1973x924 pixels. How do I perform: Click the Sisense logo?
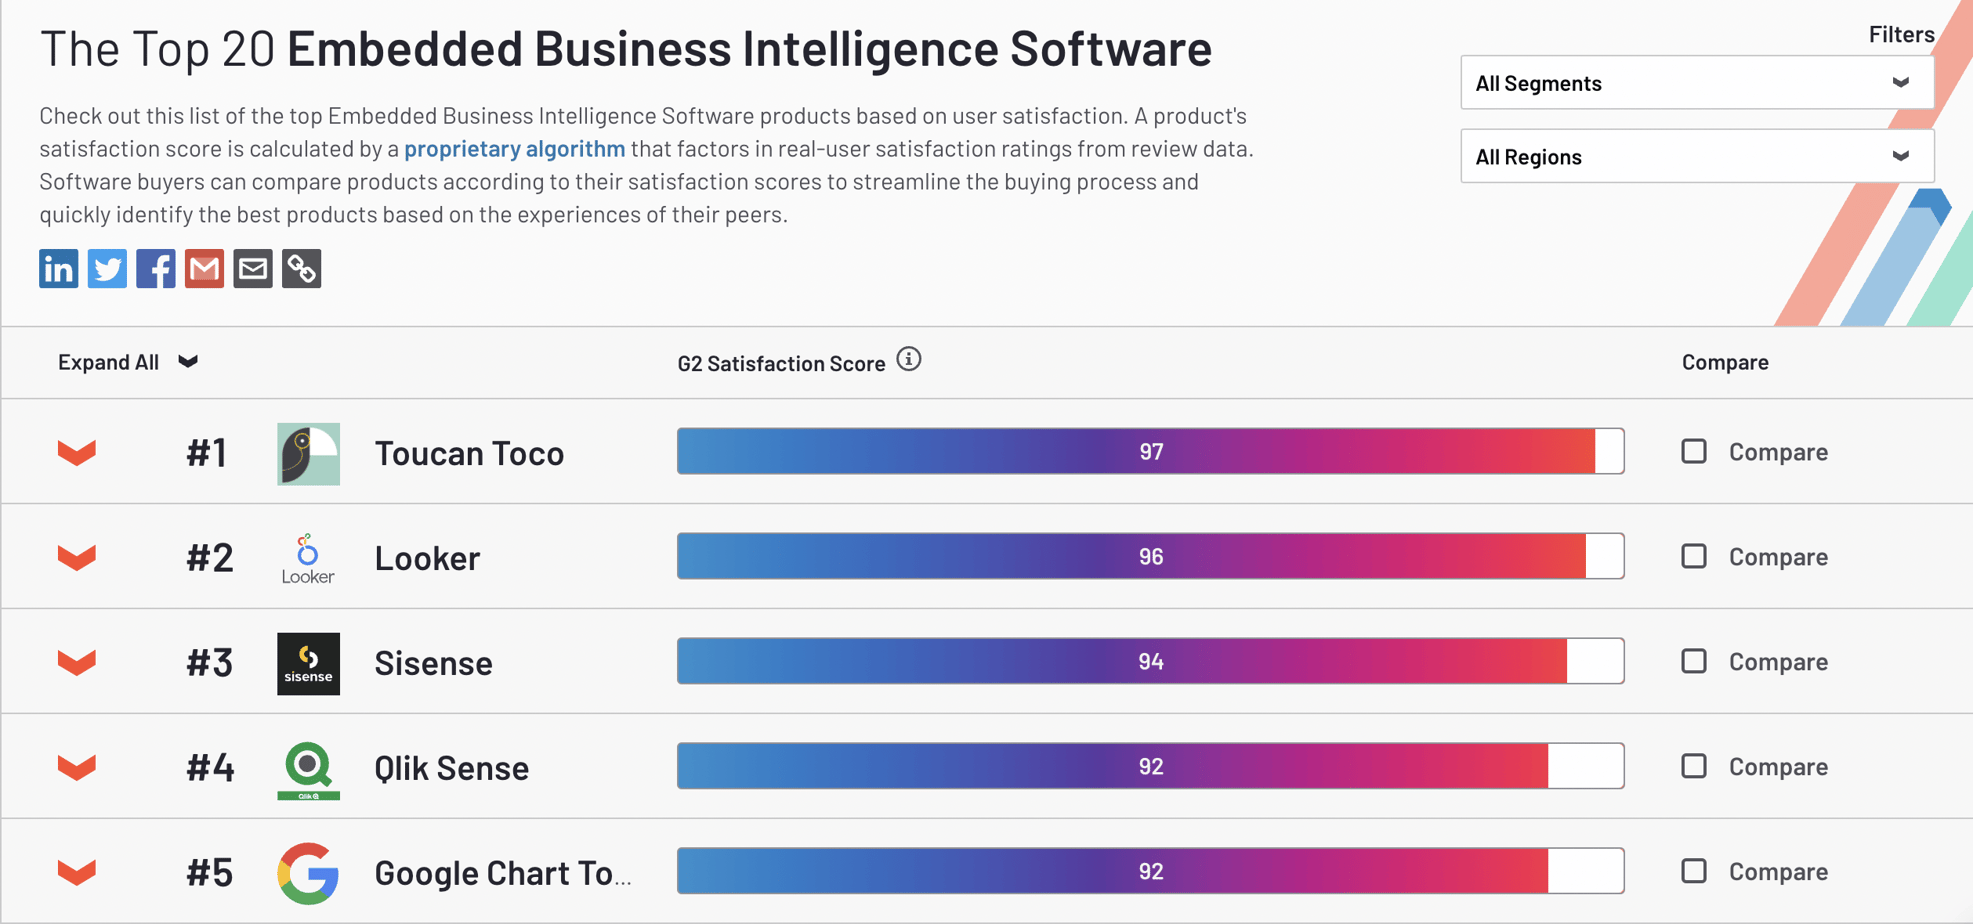[308, 663]
